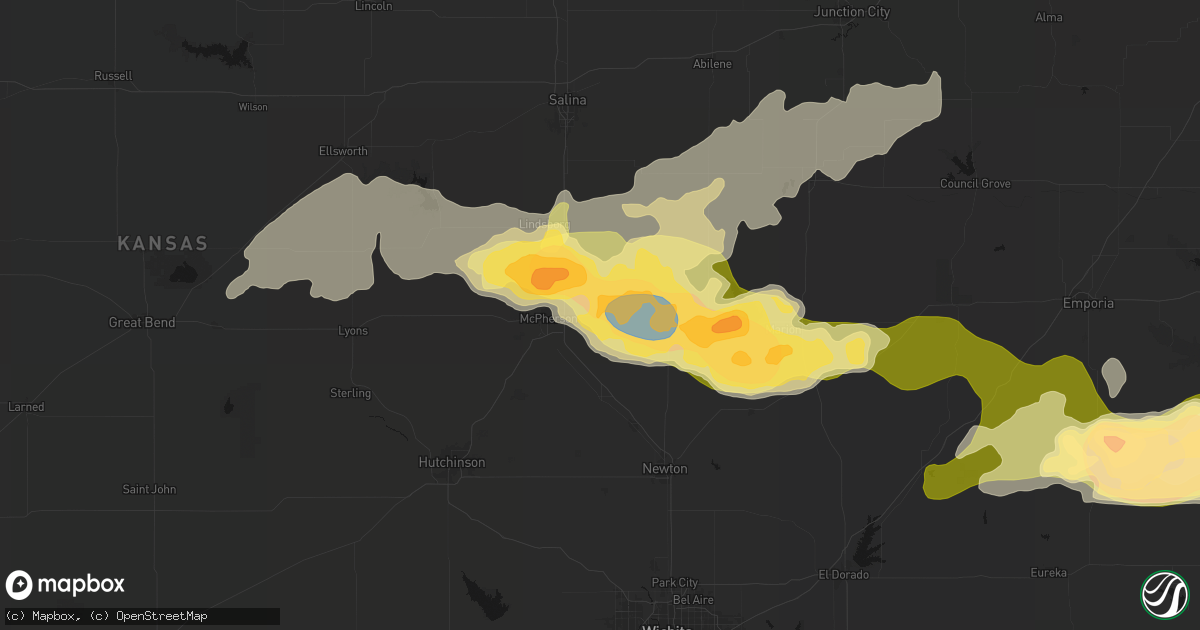
Task: Click the Ellsworth town label
Action: pyautogui.click(x=343, y=151)
